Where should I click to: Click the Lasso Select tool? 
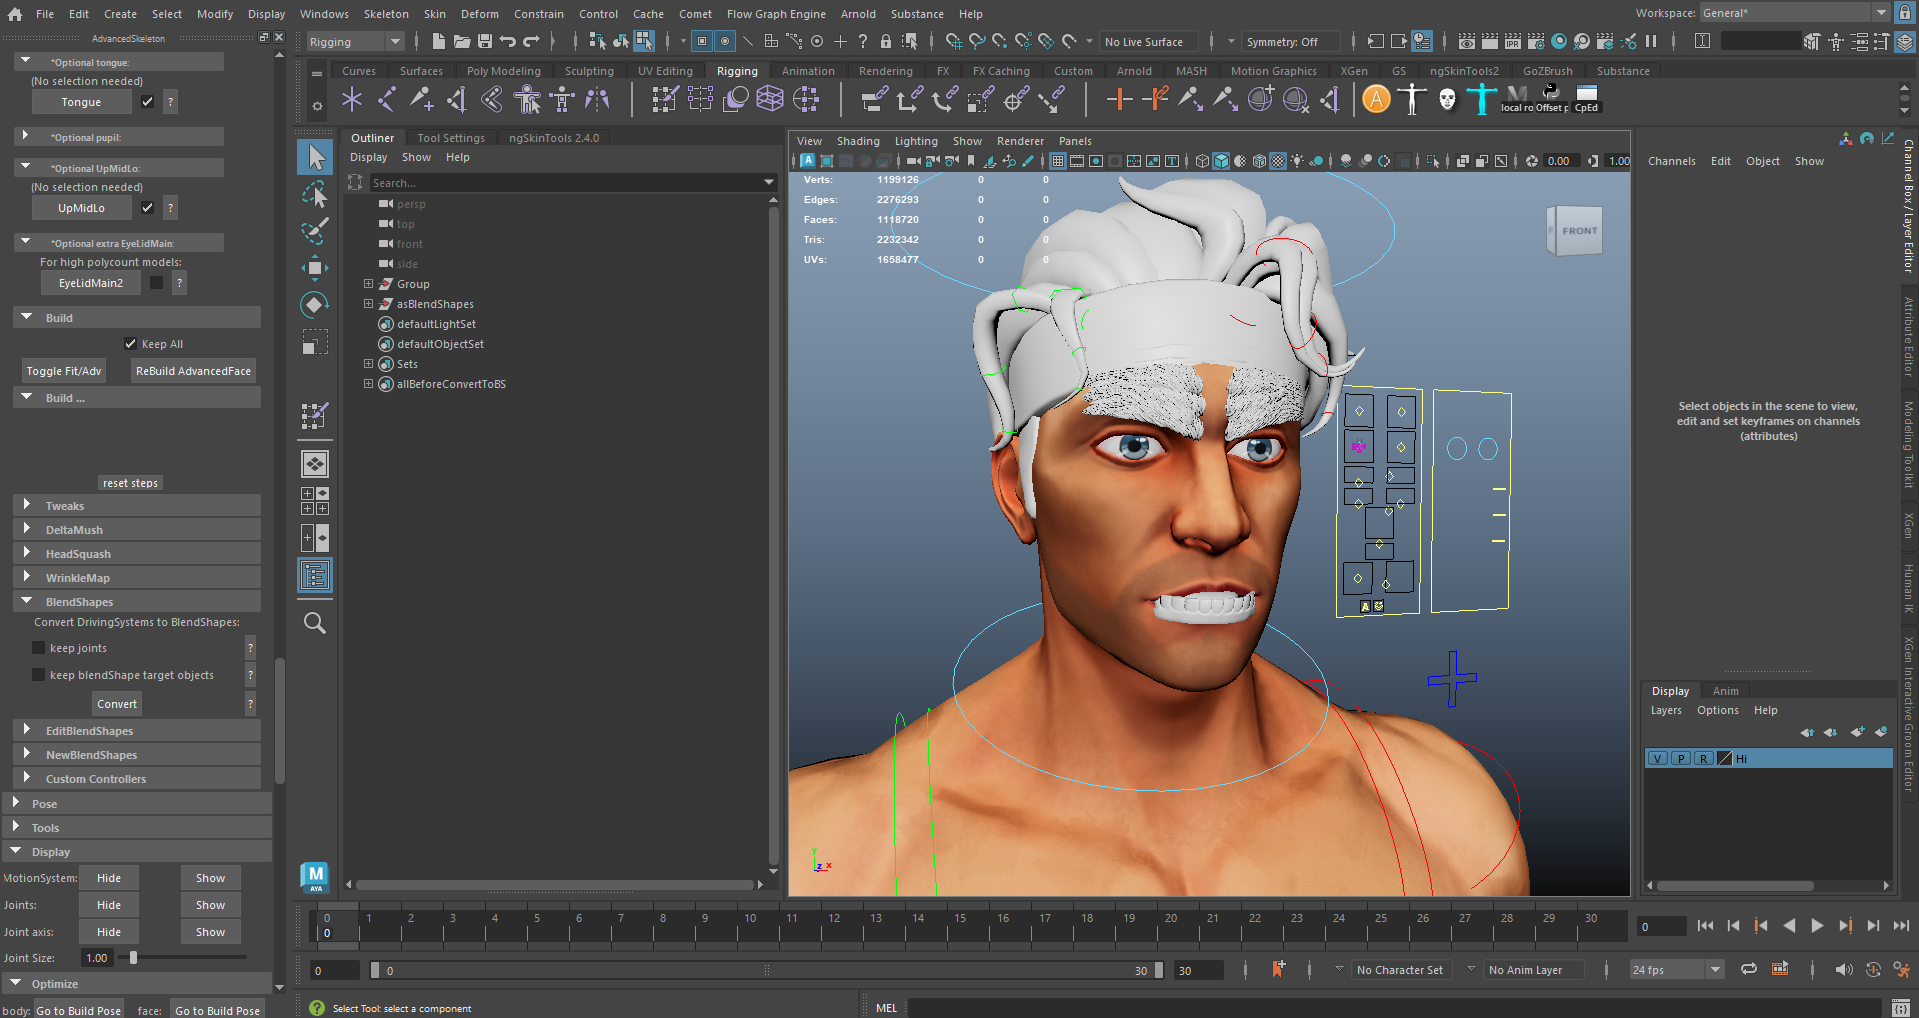(x=315, y=194)
